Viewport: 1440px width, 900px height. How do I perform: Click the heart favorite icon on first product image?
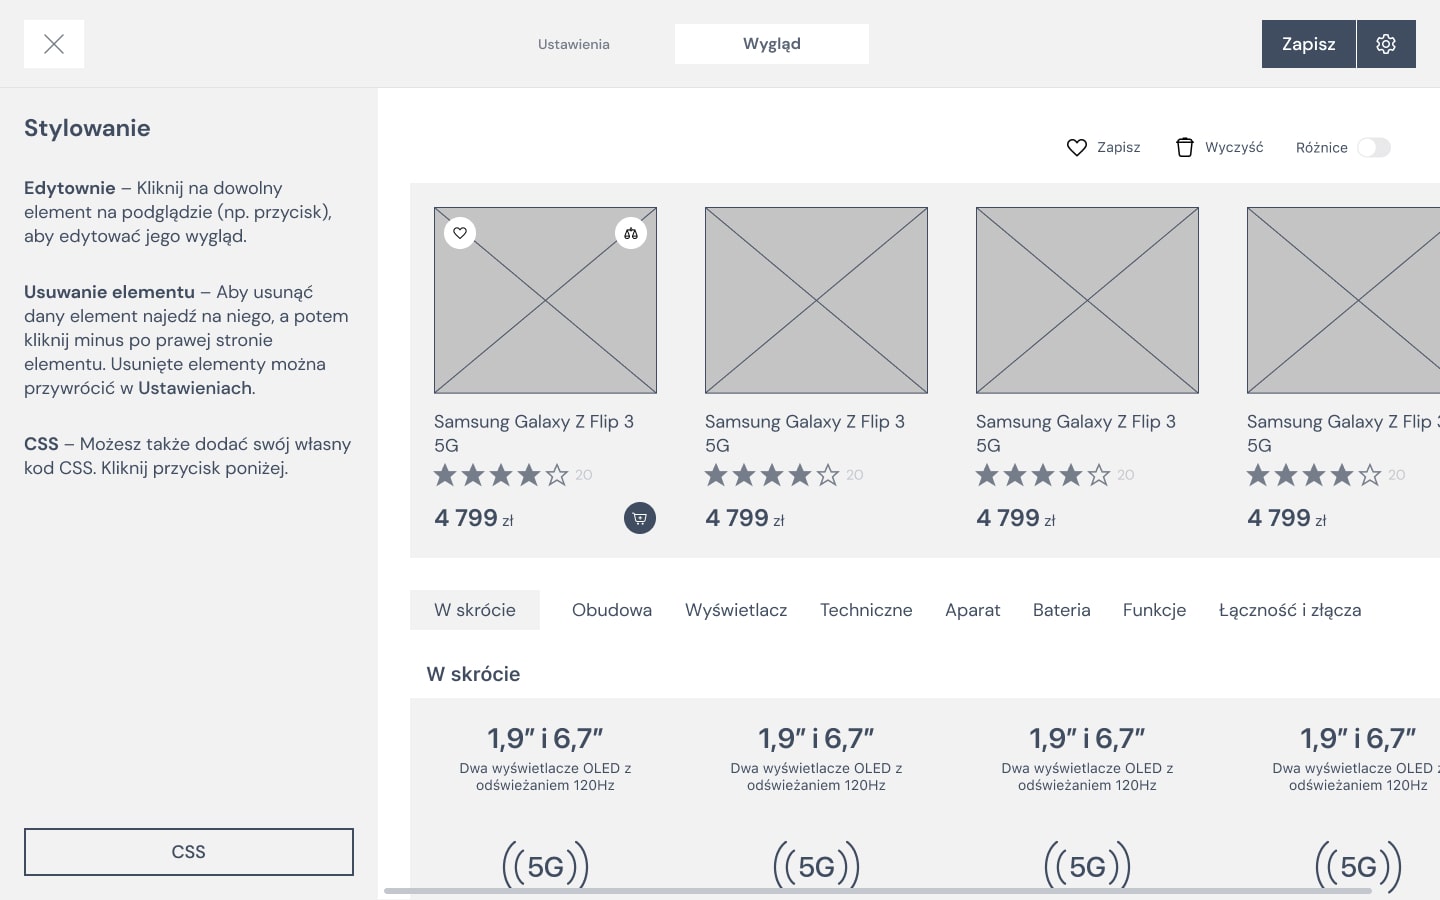(460, 233)
